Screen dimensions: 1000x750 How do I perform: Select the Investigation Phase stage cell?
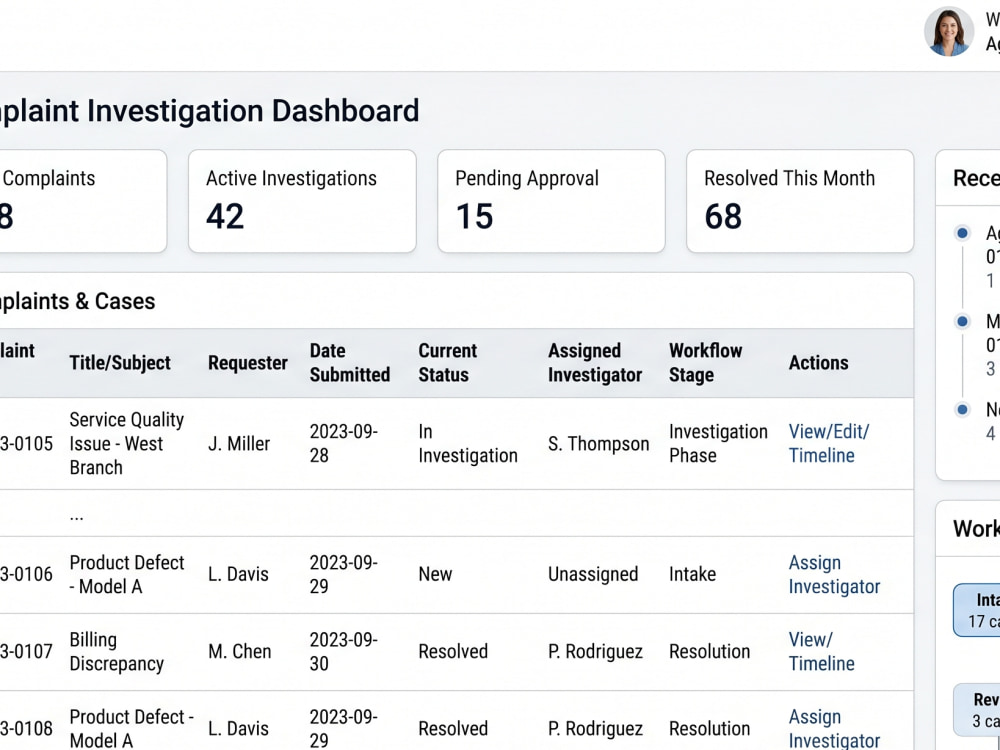(x=718, y=443)
